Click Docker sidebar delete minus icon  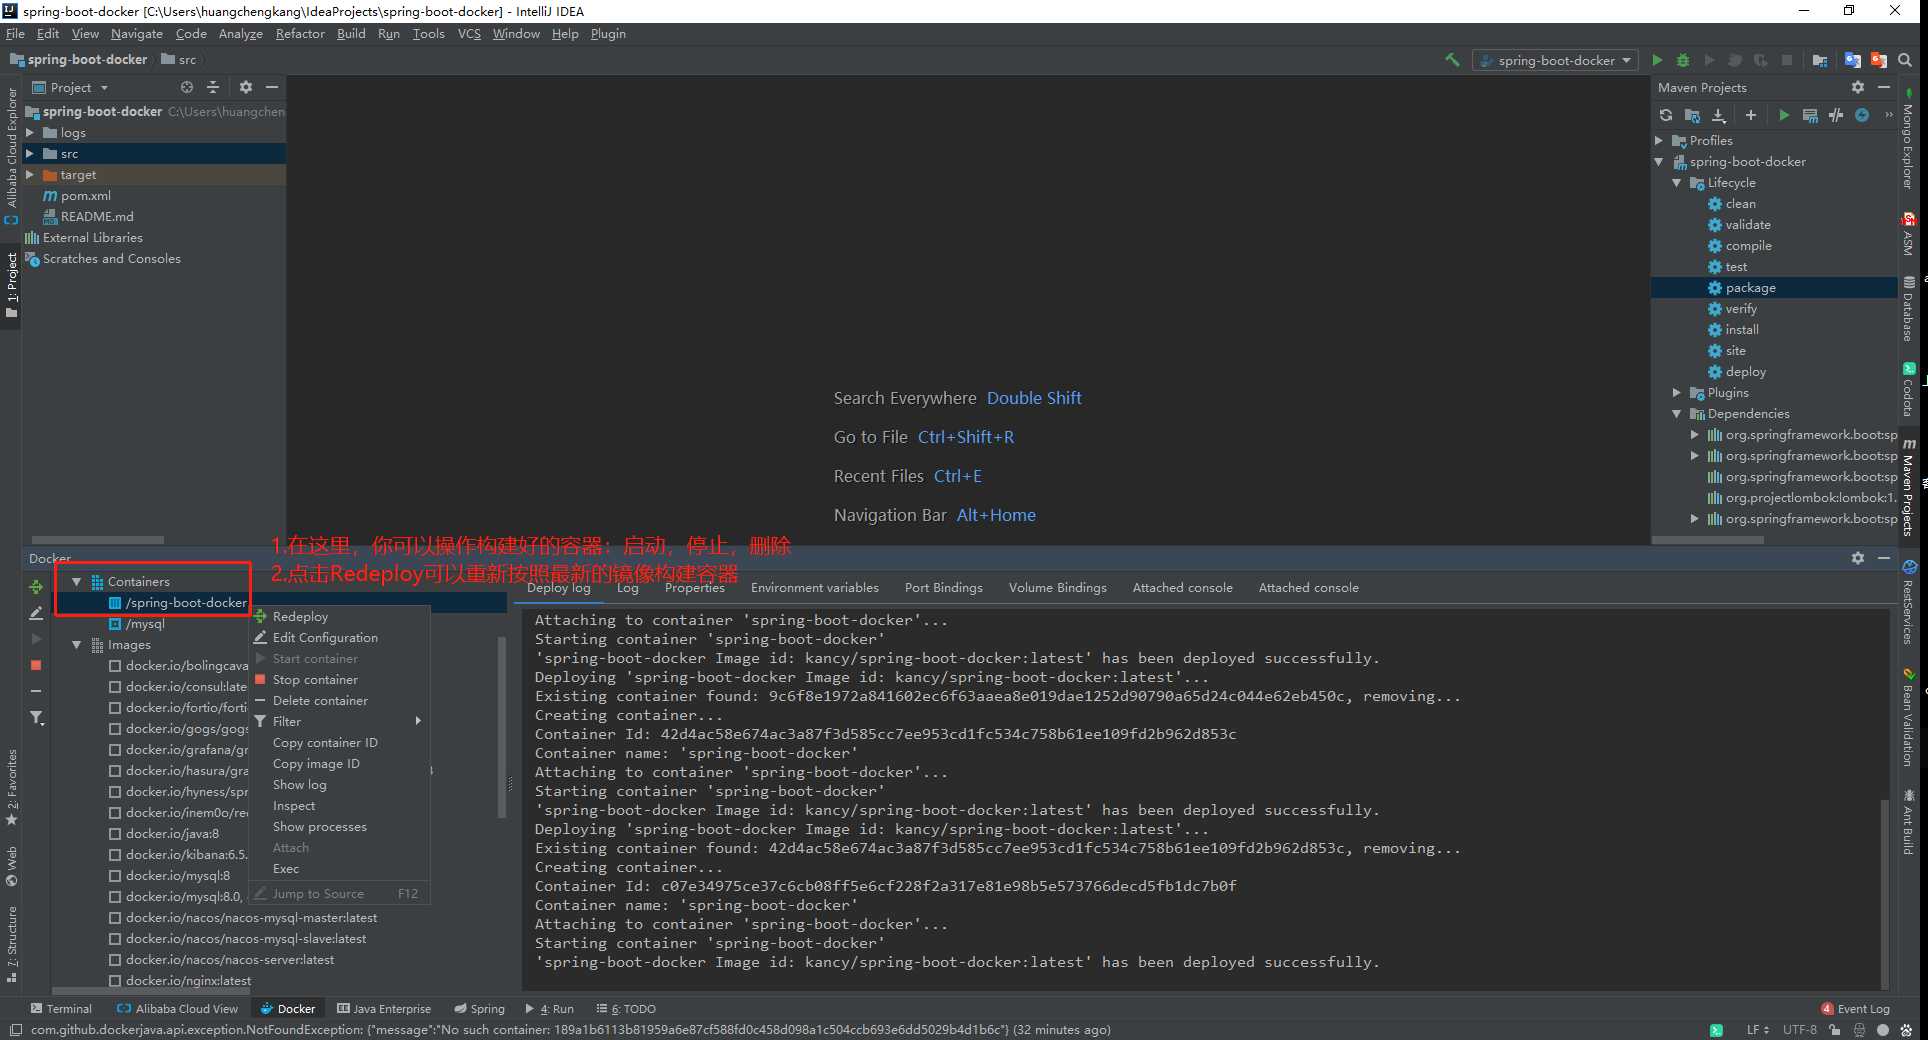36,691
